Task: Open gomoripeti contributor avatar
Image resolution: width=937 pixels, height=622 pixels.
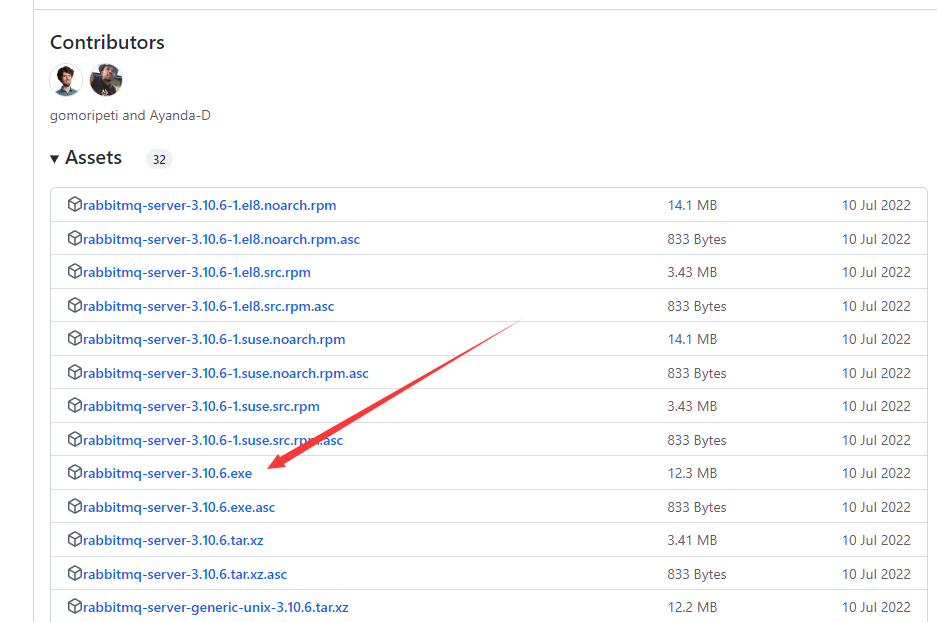Action: coord(66,80)
